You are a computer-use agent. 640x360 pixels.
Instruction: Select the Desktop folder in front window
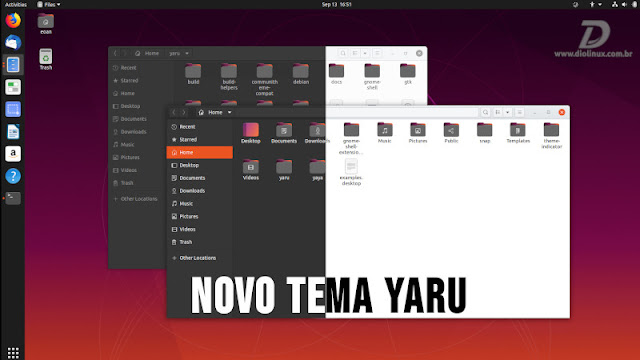click(x=251, y=133)
